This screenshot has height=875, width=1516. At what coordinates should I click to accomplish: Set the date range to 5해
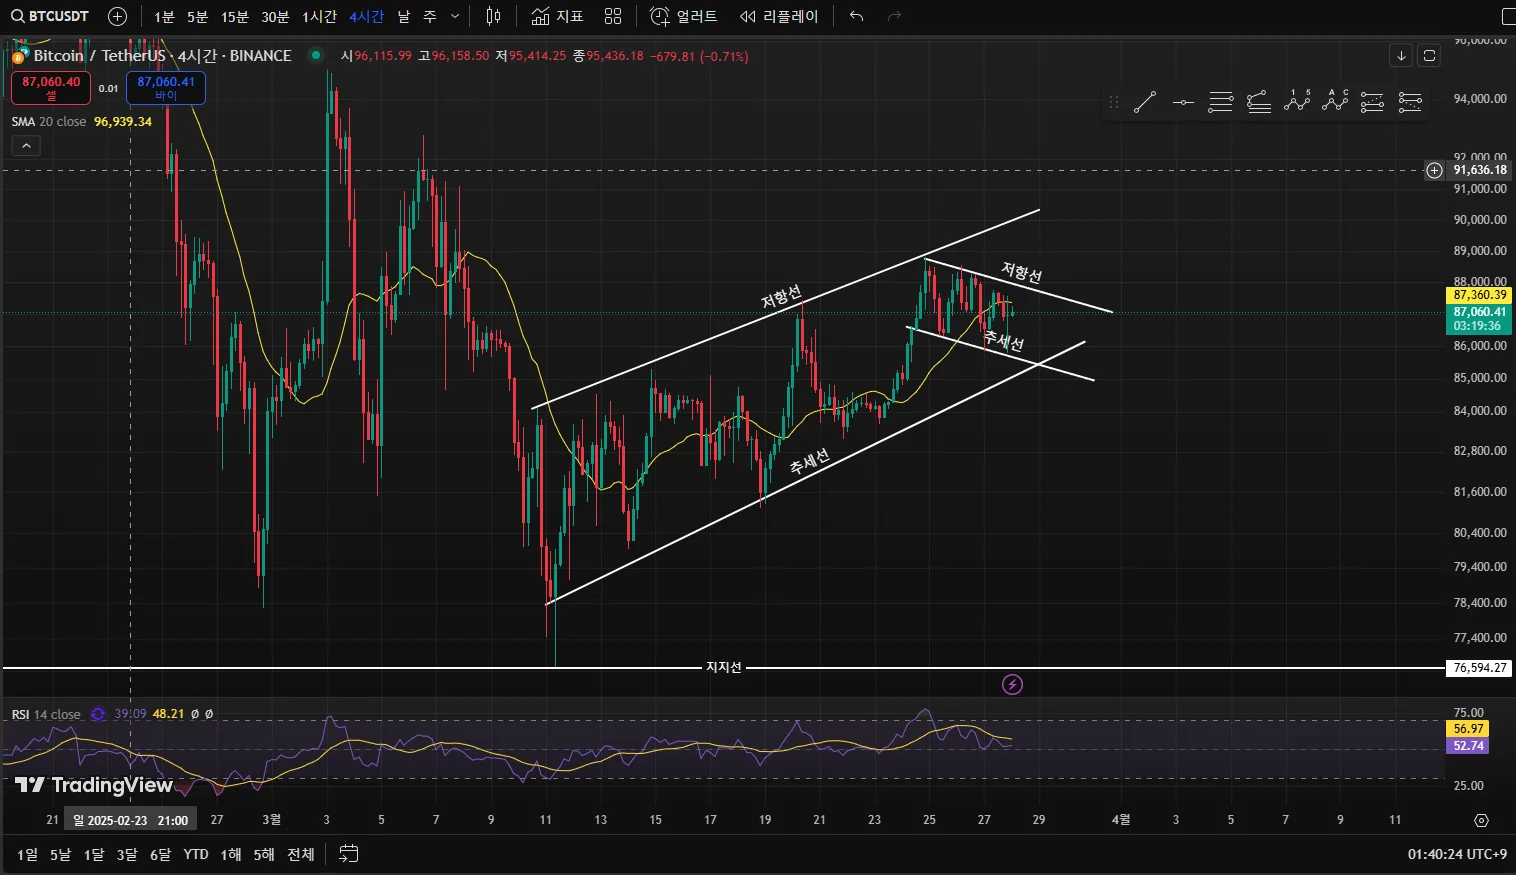(264, 854)
